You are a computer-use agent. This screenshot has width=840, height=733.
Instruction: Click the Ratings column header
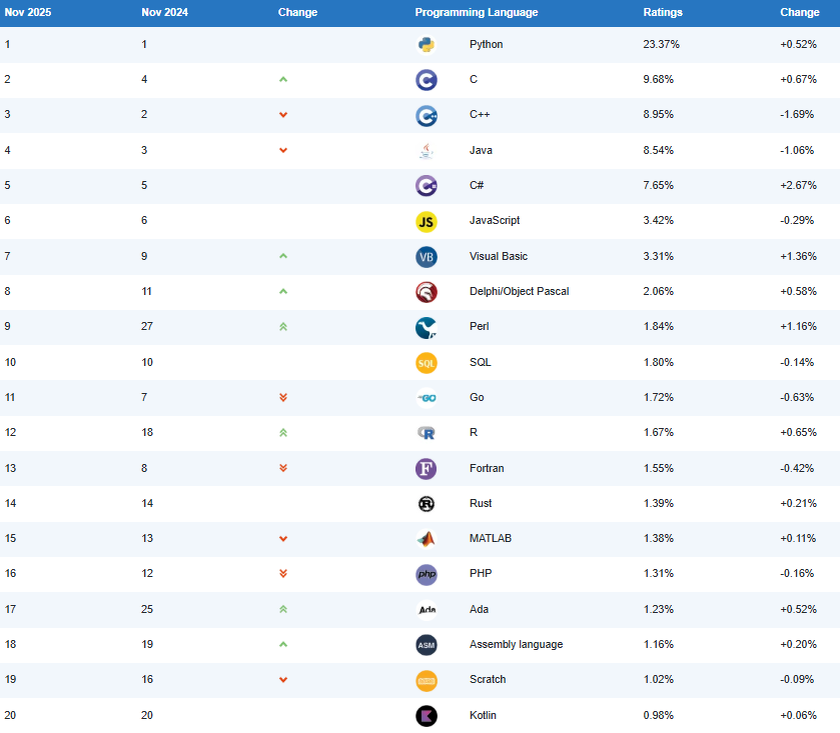point(663,13)
